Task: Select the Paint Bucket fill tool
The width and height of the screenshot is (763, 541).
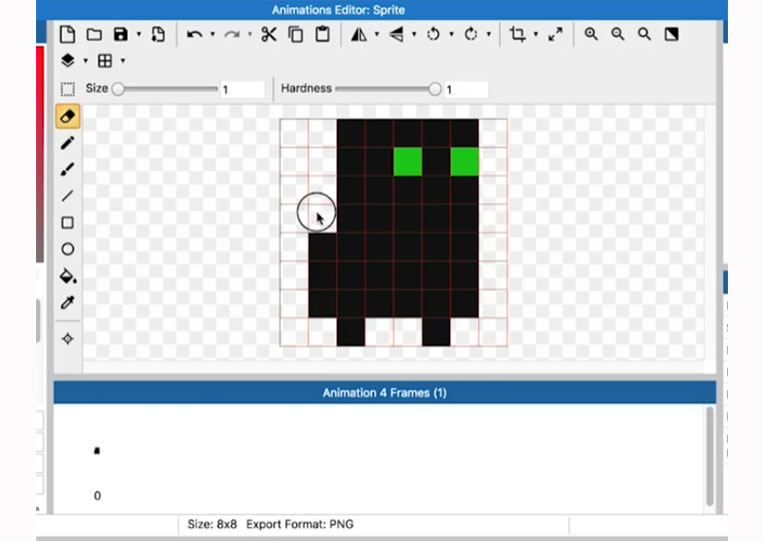Action: 68,276
